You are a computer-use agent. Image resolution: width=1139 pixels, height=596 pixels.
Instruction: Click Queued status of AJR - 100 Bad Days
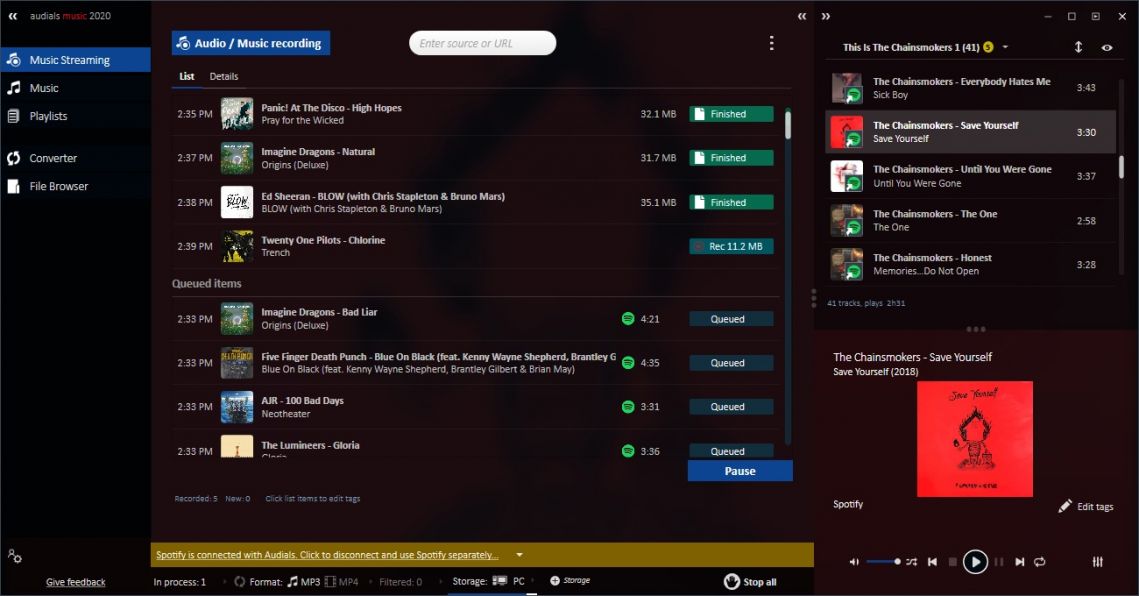(x=731, y=407)
